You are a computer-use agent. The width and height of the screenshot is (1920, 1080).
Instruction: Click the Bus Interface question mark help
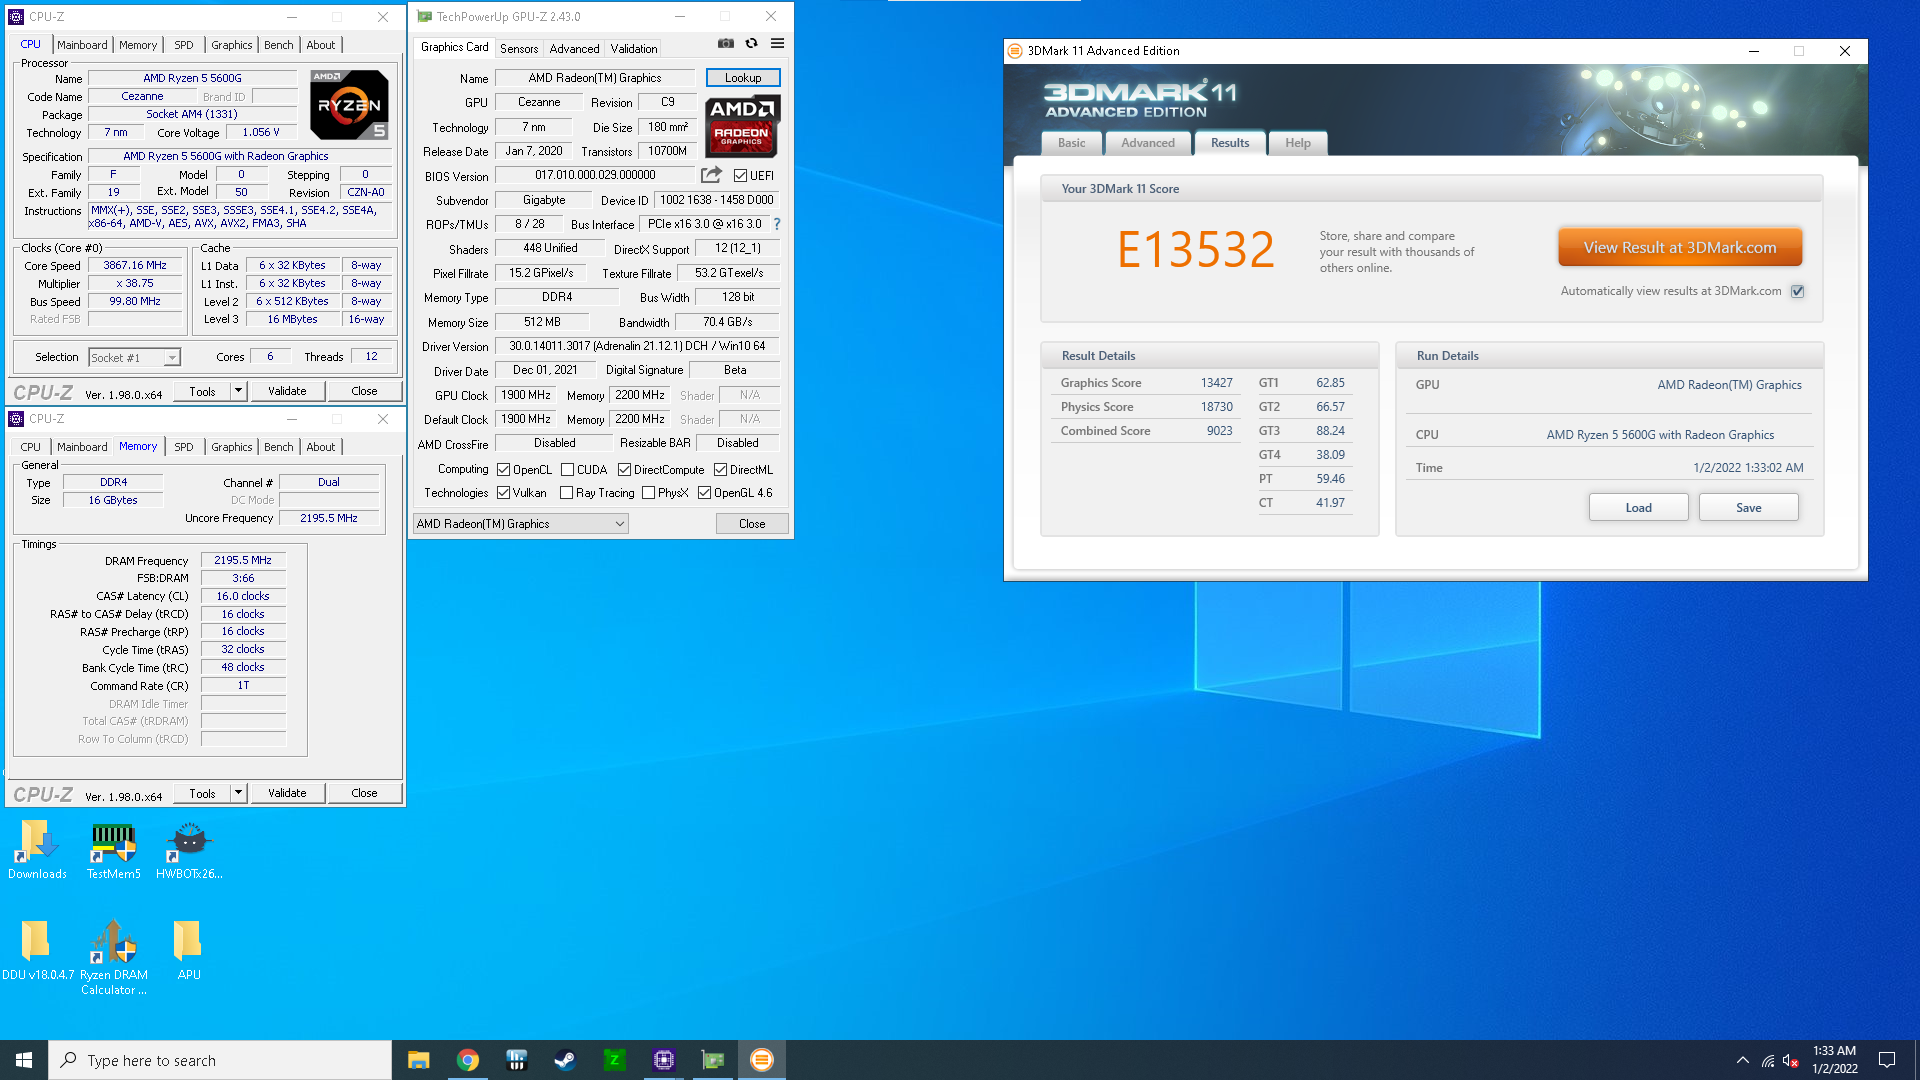777,224
